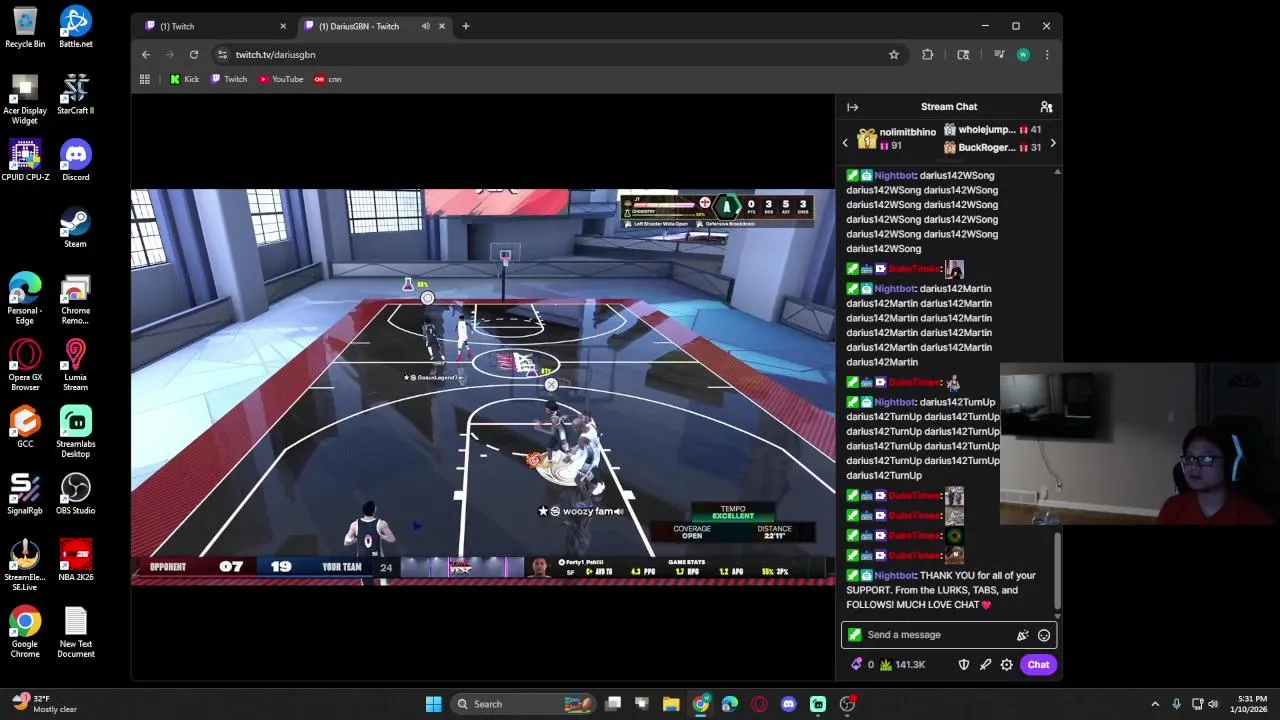Open a new browser tab
Screen dimensions: 1280x720
tap(465, 26)
